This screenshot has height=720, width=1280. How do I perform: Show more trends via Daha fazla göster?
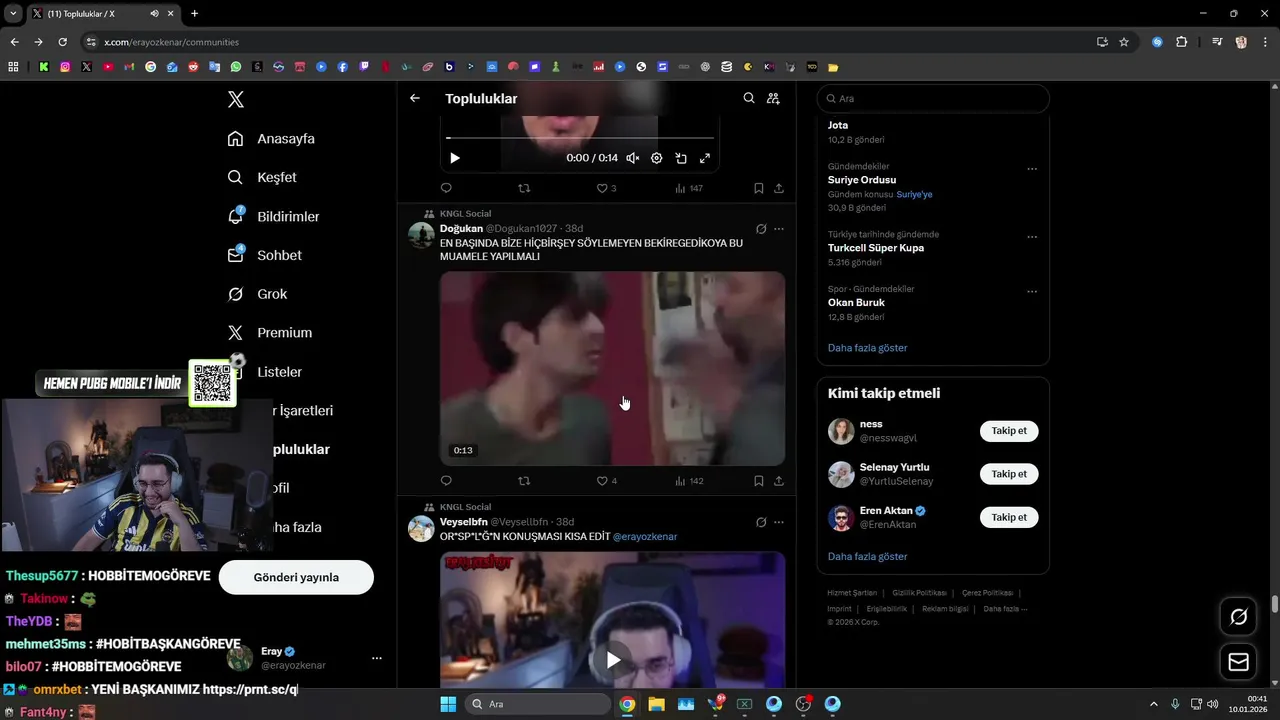coord(868,348)
